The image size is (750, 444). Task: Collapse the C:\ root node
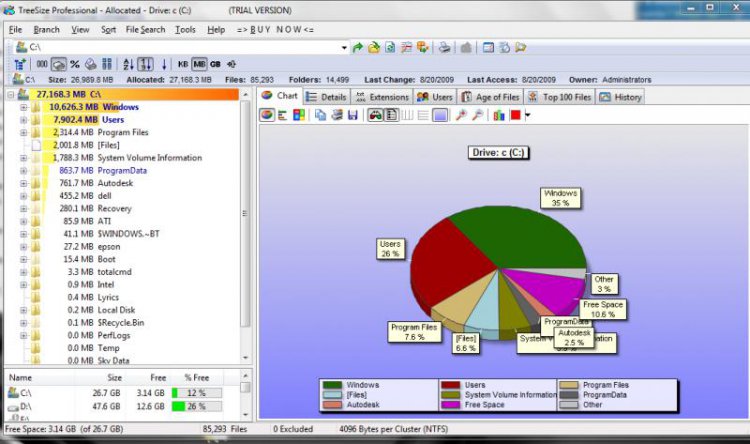[x=11, y=95]
